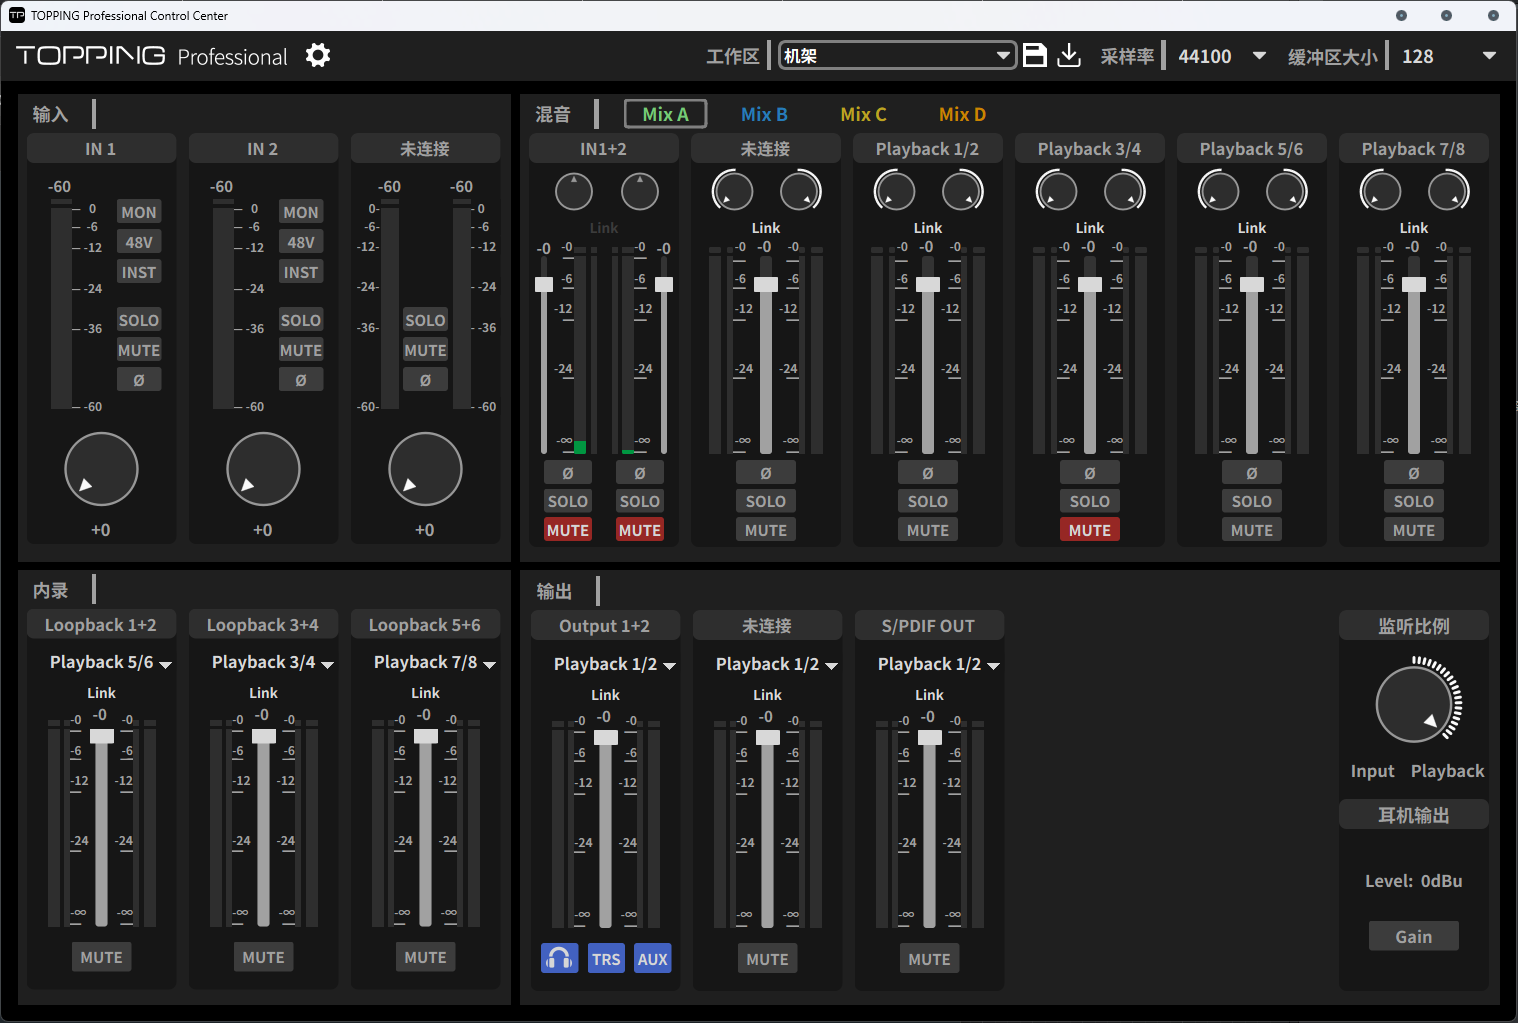Viewport: 1518px width, 1023px height.
Task: Toggle MON on the IN 2 channel
Action: coord(300,212)
